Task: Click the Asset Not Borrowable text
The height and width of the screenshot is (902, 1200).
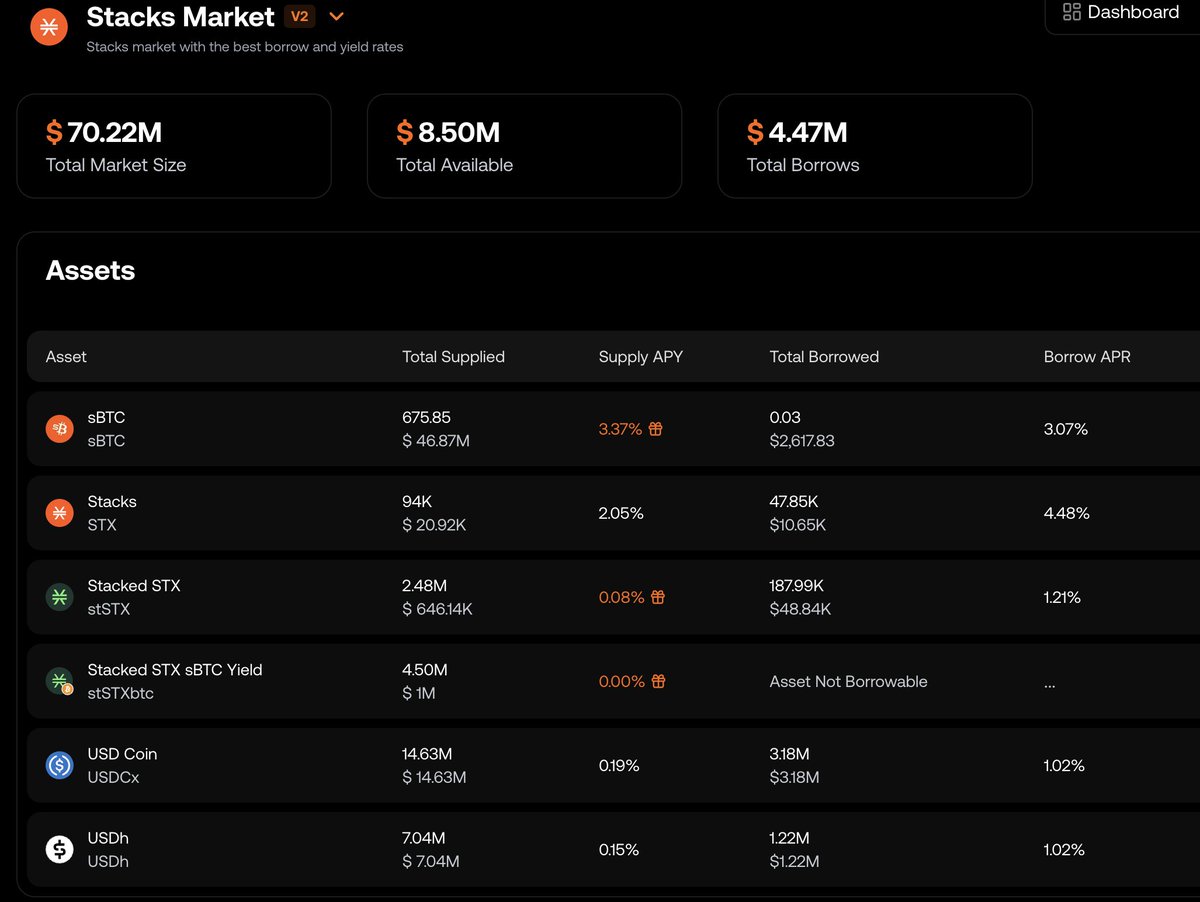Action: [x=849, y=681]
